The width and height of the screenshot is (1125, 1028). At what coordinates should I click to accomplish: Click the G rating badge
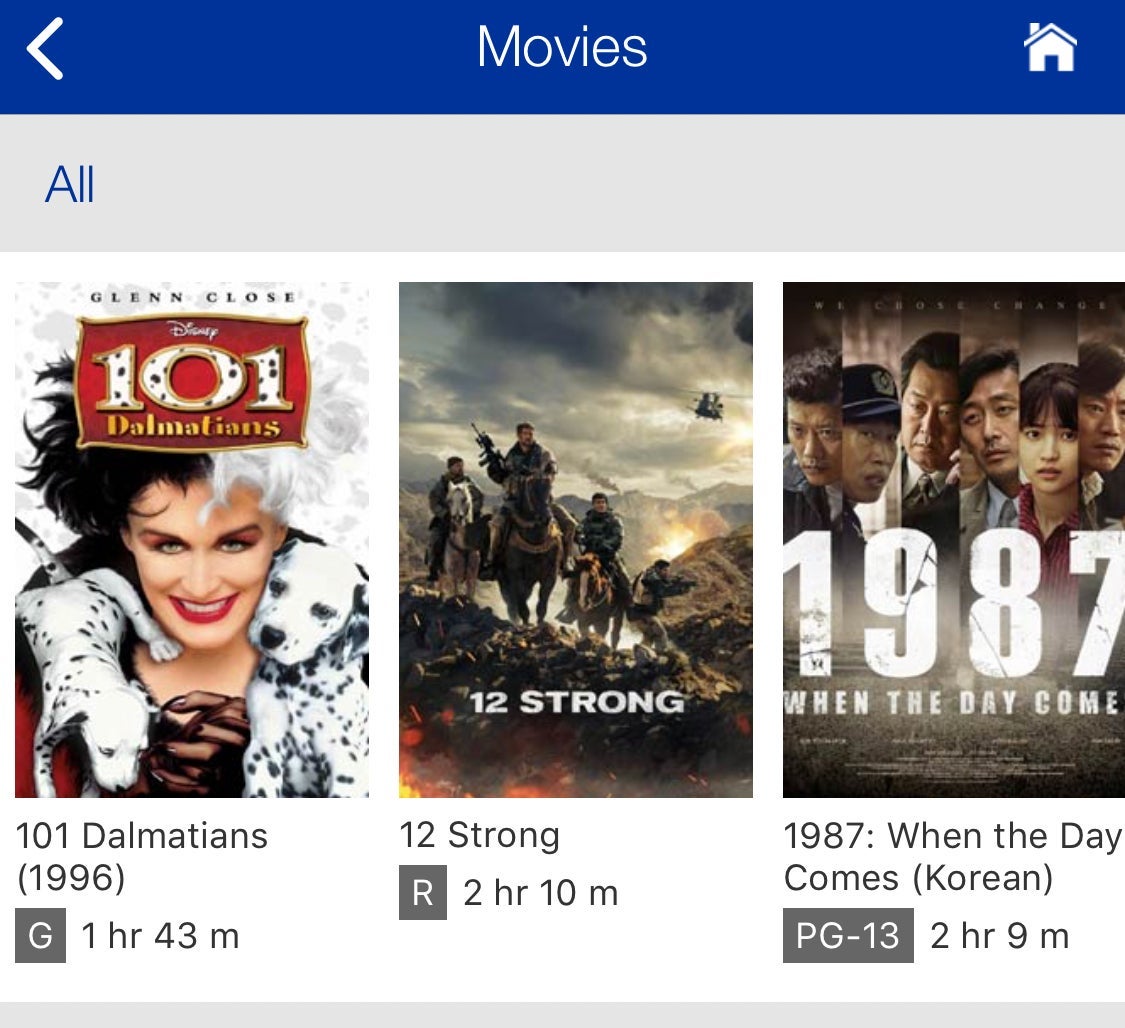tap(41, 936)
